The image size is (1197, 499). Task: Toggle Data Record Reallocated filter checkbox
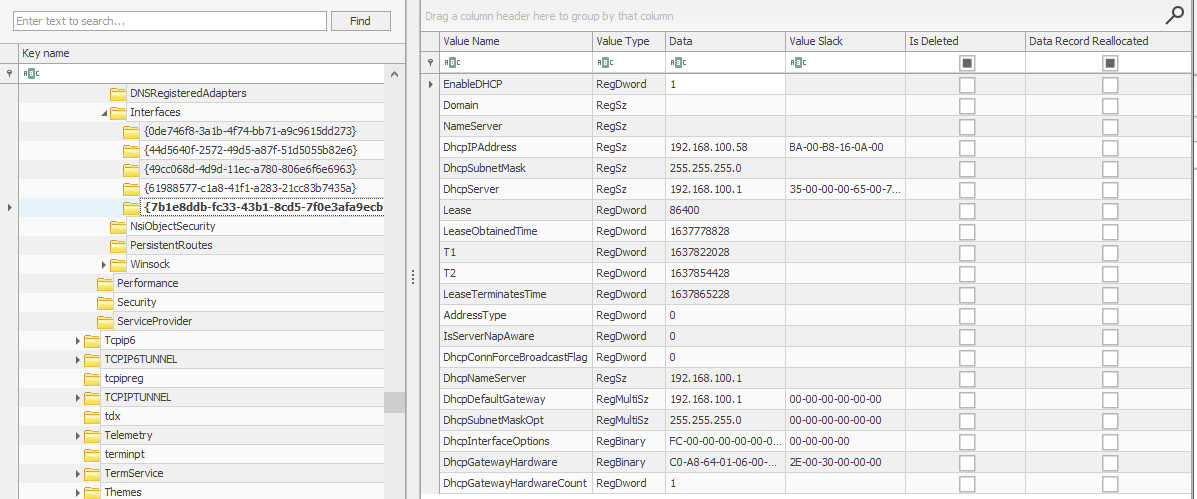click(x=1110, y=63)
